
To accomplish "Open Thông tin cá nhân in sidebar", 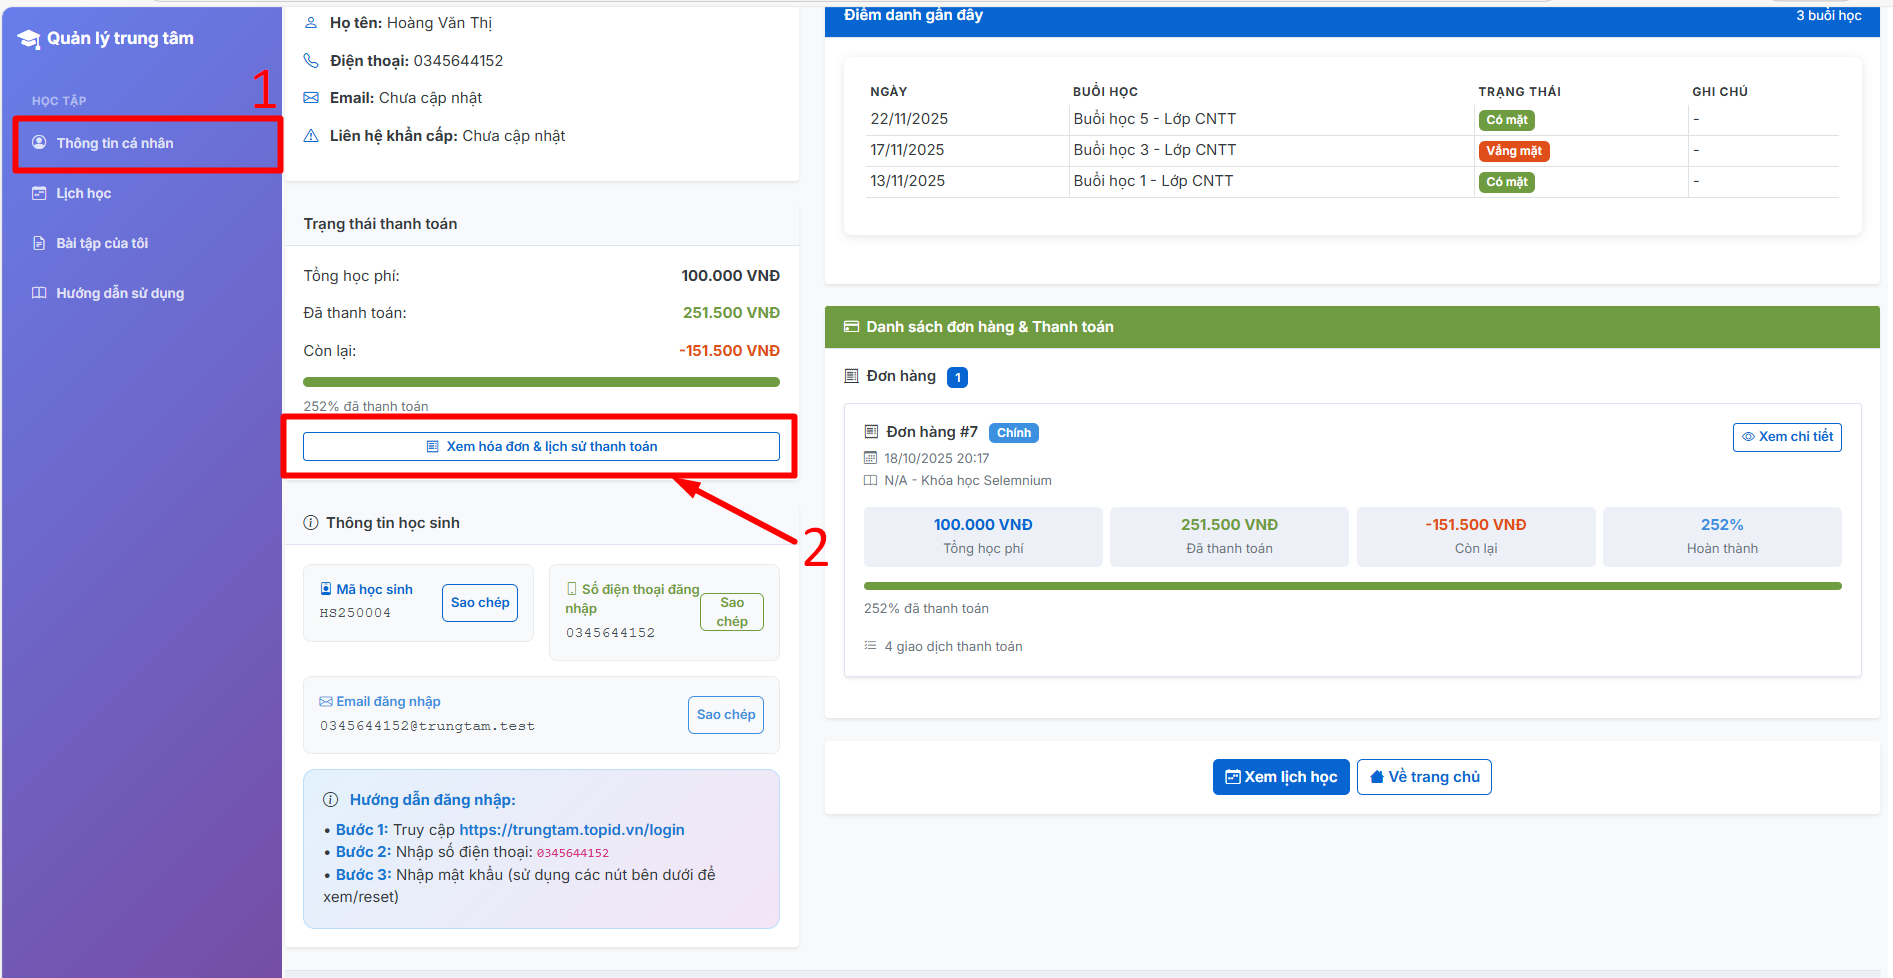I will (114, 143).
